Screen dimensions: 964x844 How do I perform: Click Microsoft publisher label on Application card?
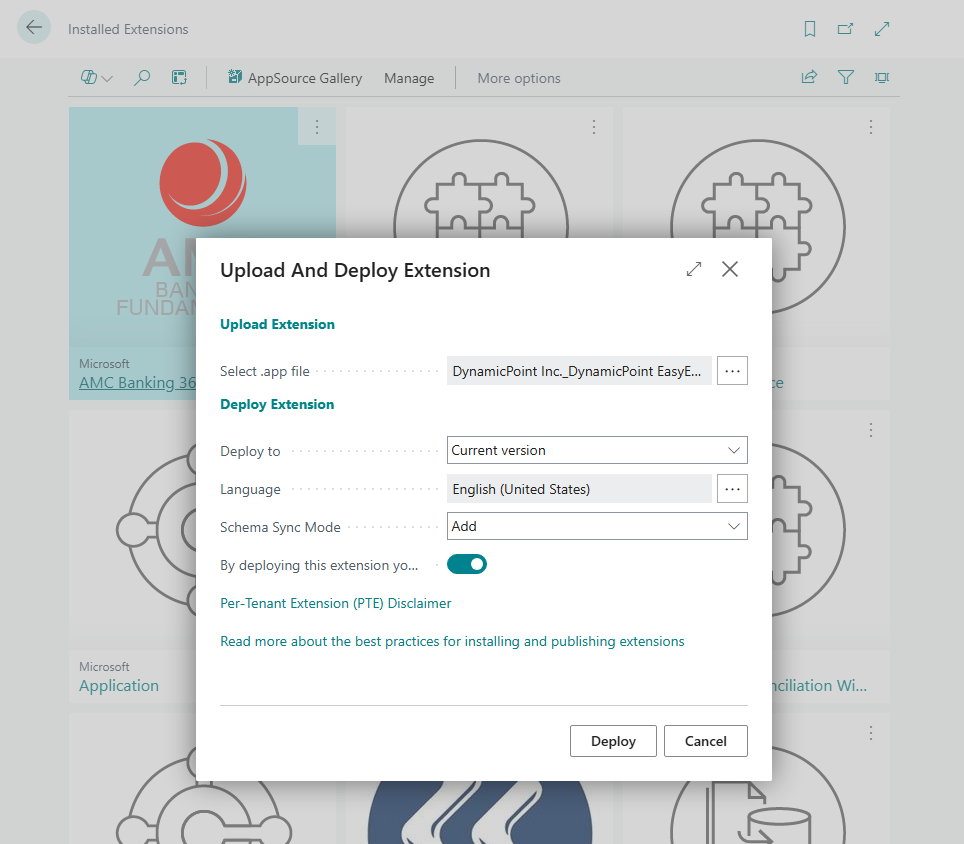coord(104,666)
